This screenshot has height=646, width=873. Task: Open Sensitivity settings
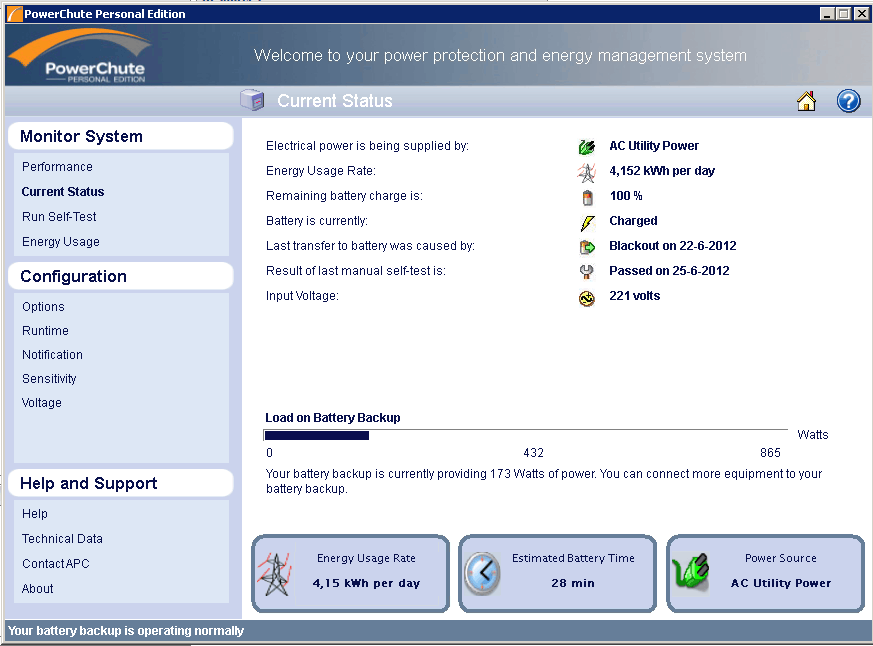coord(49,379)
